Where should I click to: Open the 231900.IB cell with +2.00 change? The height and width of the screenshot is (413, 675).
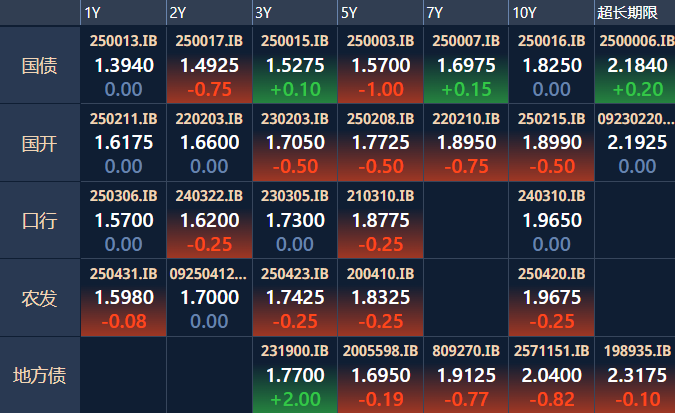click(295, 375)
